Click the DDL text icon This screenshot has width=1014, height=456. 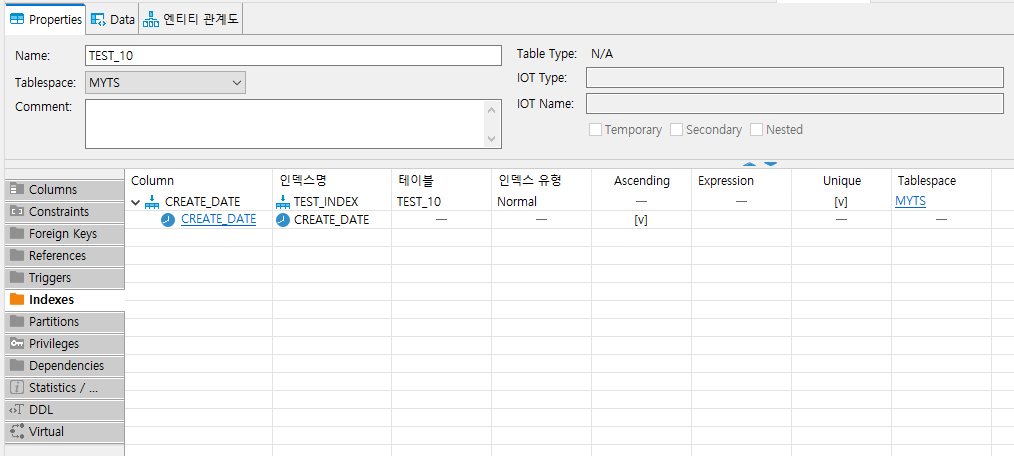[x=17, y=409]
